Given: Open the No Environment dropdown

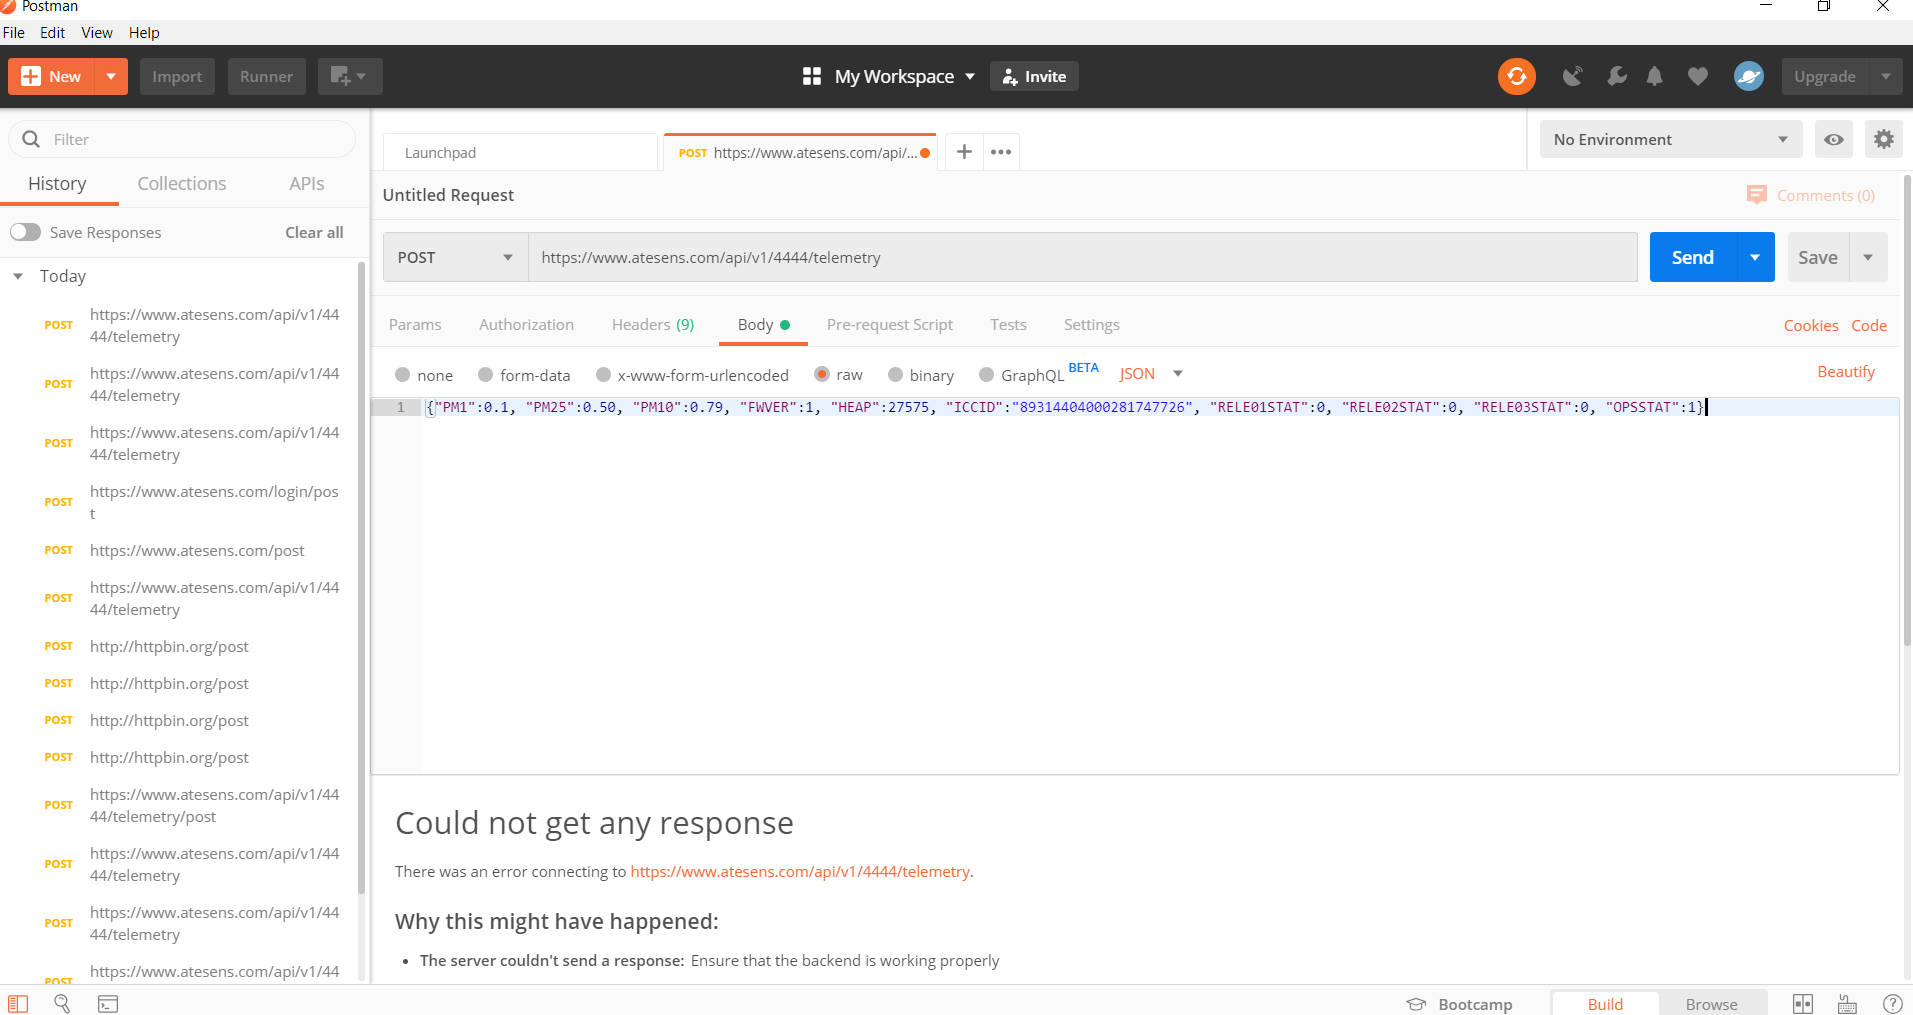Looking at the screenshot, I should (x=1669, y=139).
